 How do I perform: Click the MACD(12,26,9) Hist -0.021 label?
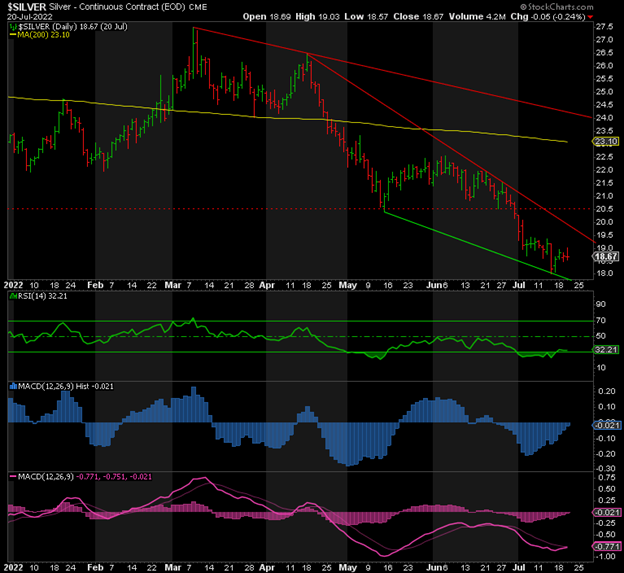(66, 386)
